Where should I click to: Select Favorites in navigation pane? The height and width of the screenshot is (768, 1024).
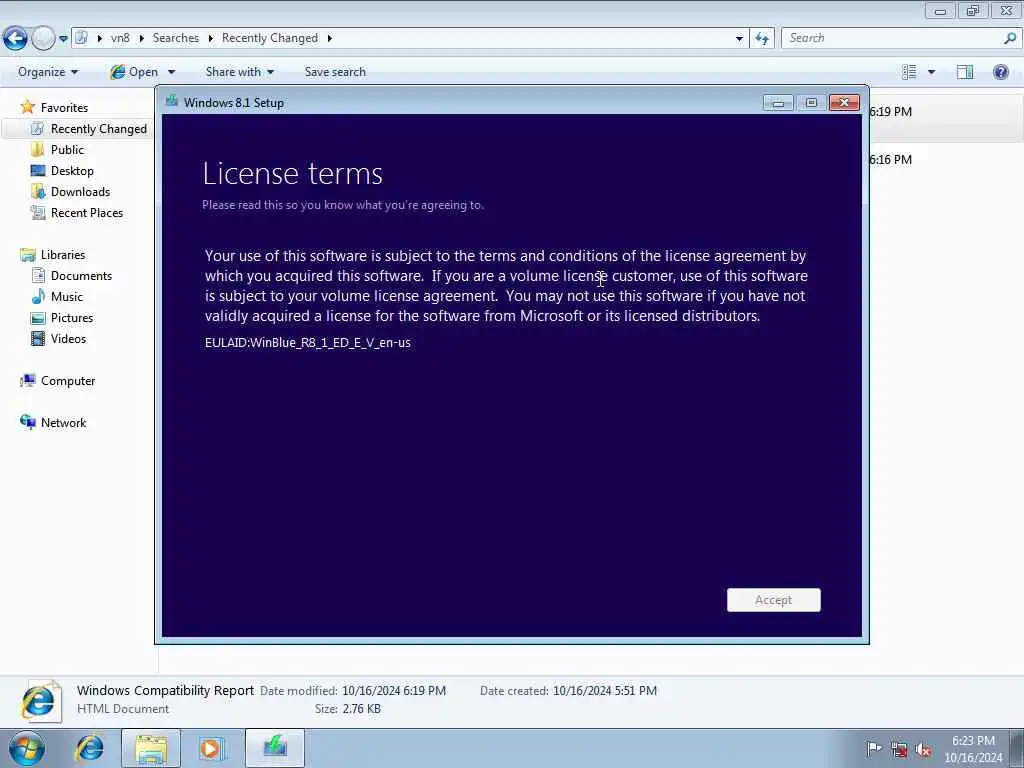[64, 107]
